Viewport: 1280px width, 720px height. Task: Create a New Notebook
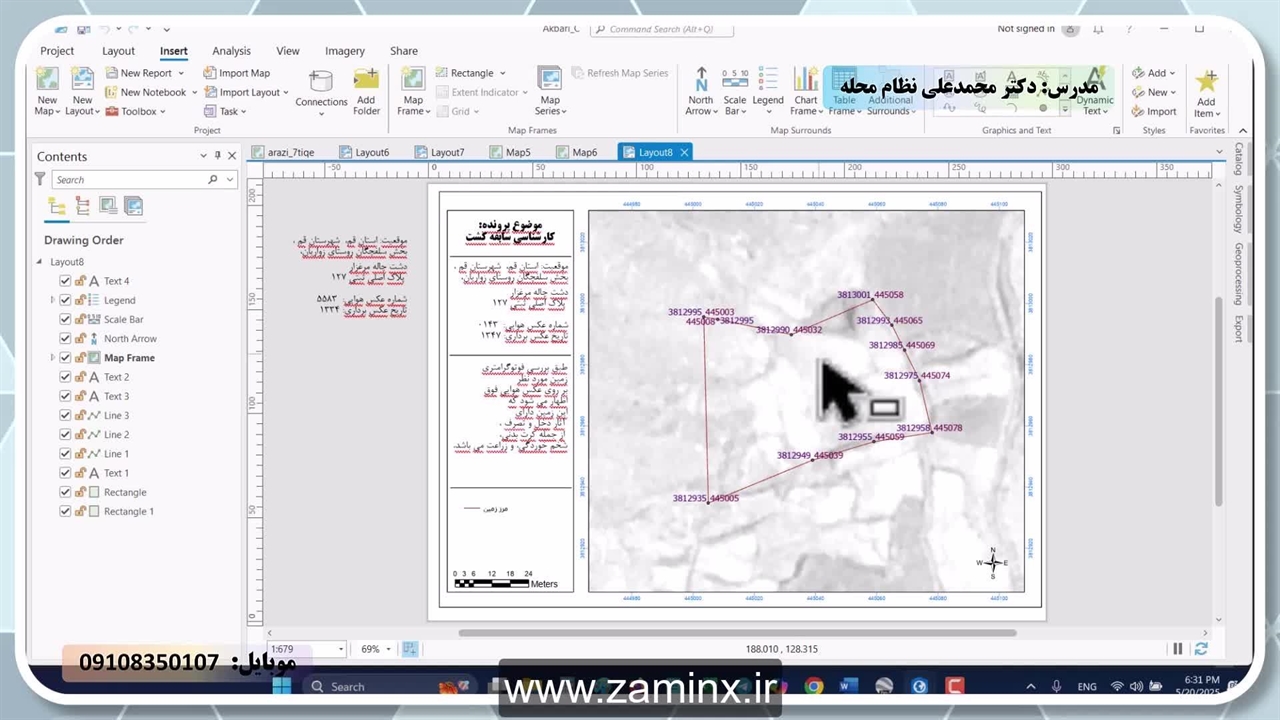[x=152, y=92]
